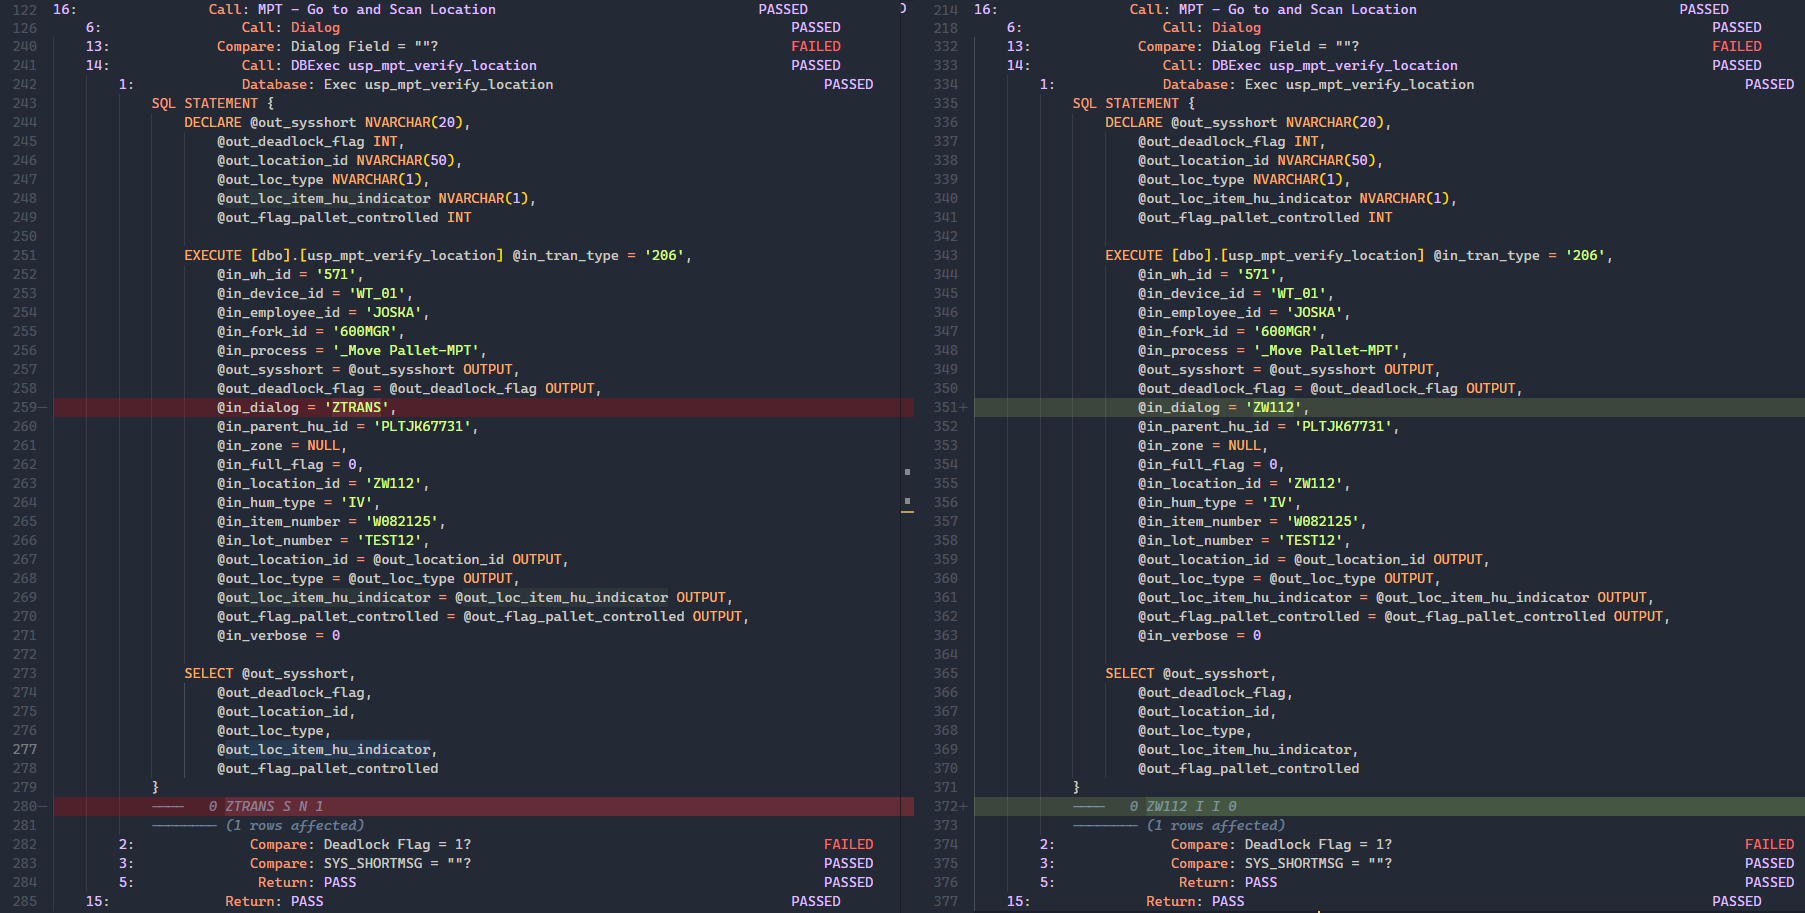
Task: Click 'DECLARE @out_sysshort' on line 336
Action: click(1191, 122)
